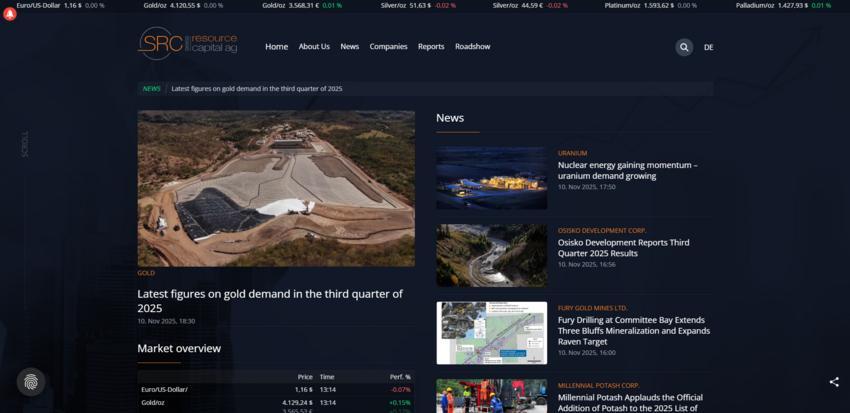The image size is (850, 413).
Task: Click the Palladium/oz quote in top ticker
Action: (783, 5)
